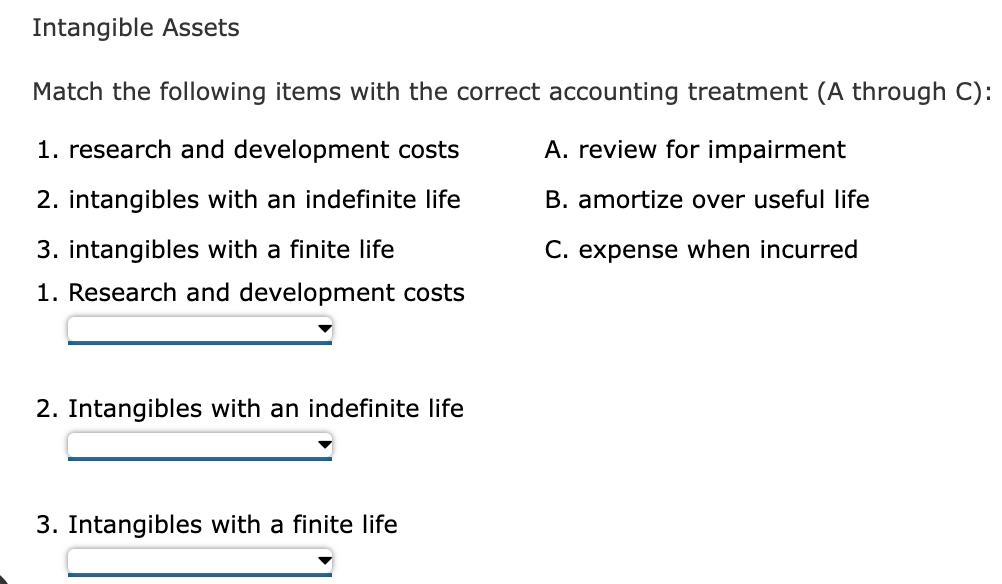Open the Intangibles with a finite life dropdown

click(x=198, y=560)
